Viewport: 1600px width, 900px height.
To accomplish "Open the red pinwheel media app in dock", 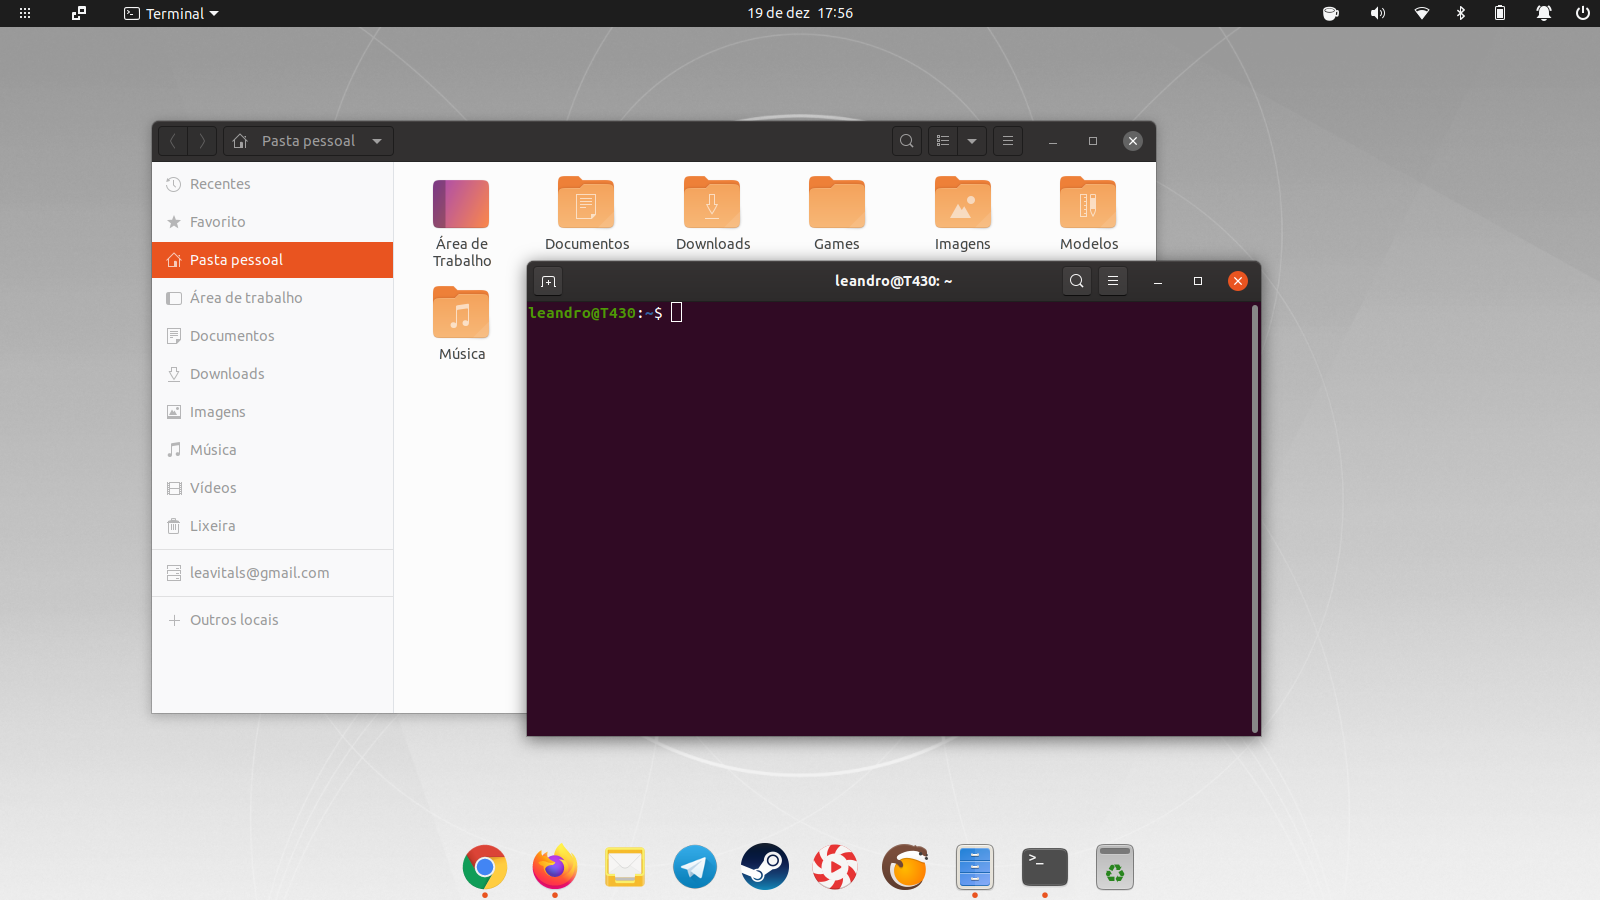I will tap(835, 867).
